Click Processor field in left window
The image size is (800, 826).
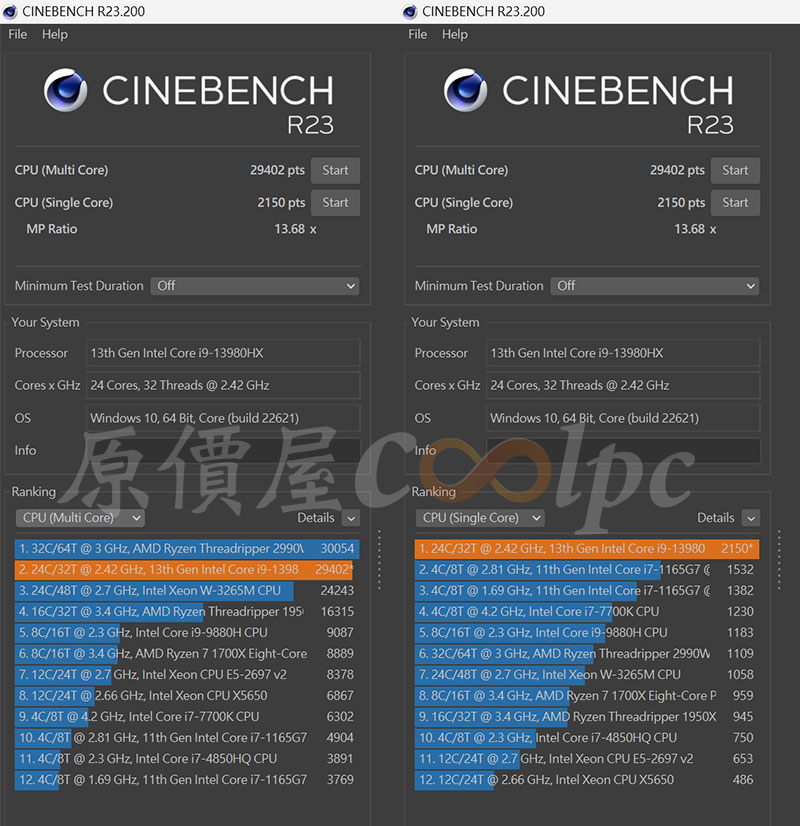[223, 353]
